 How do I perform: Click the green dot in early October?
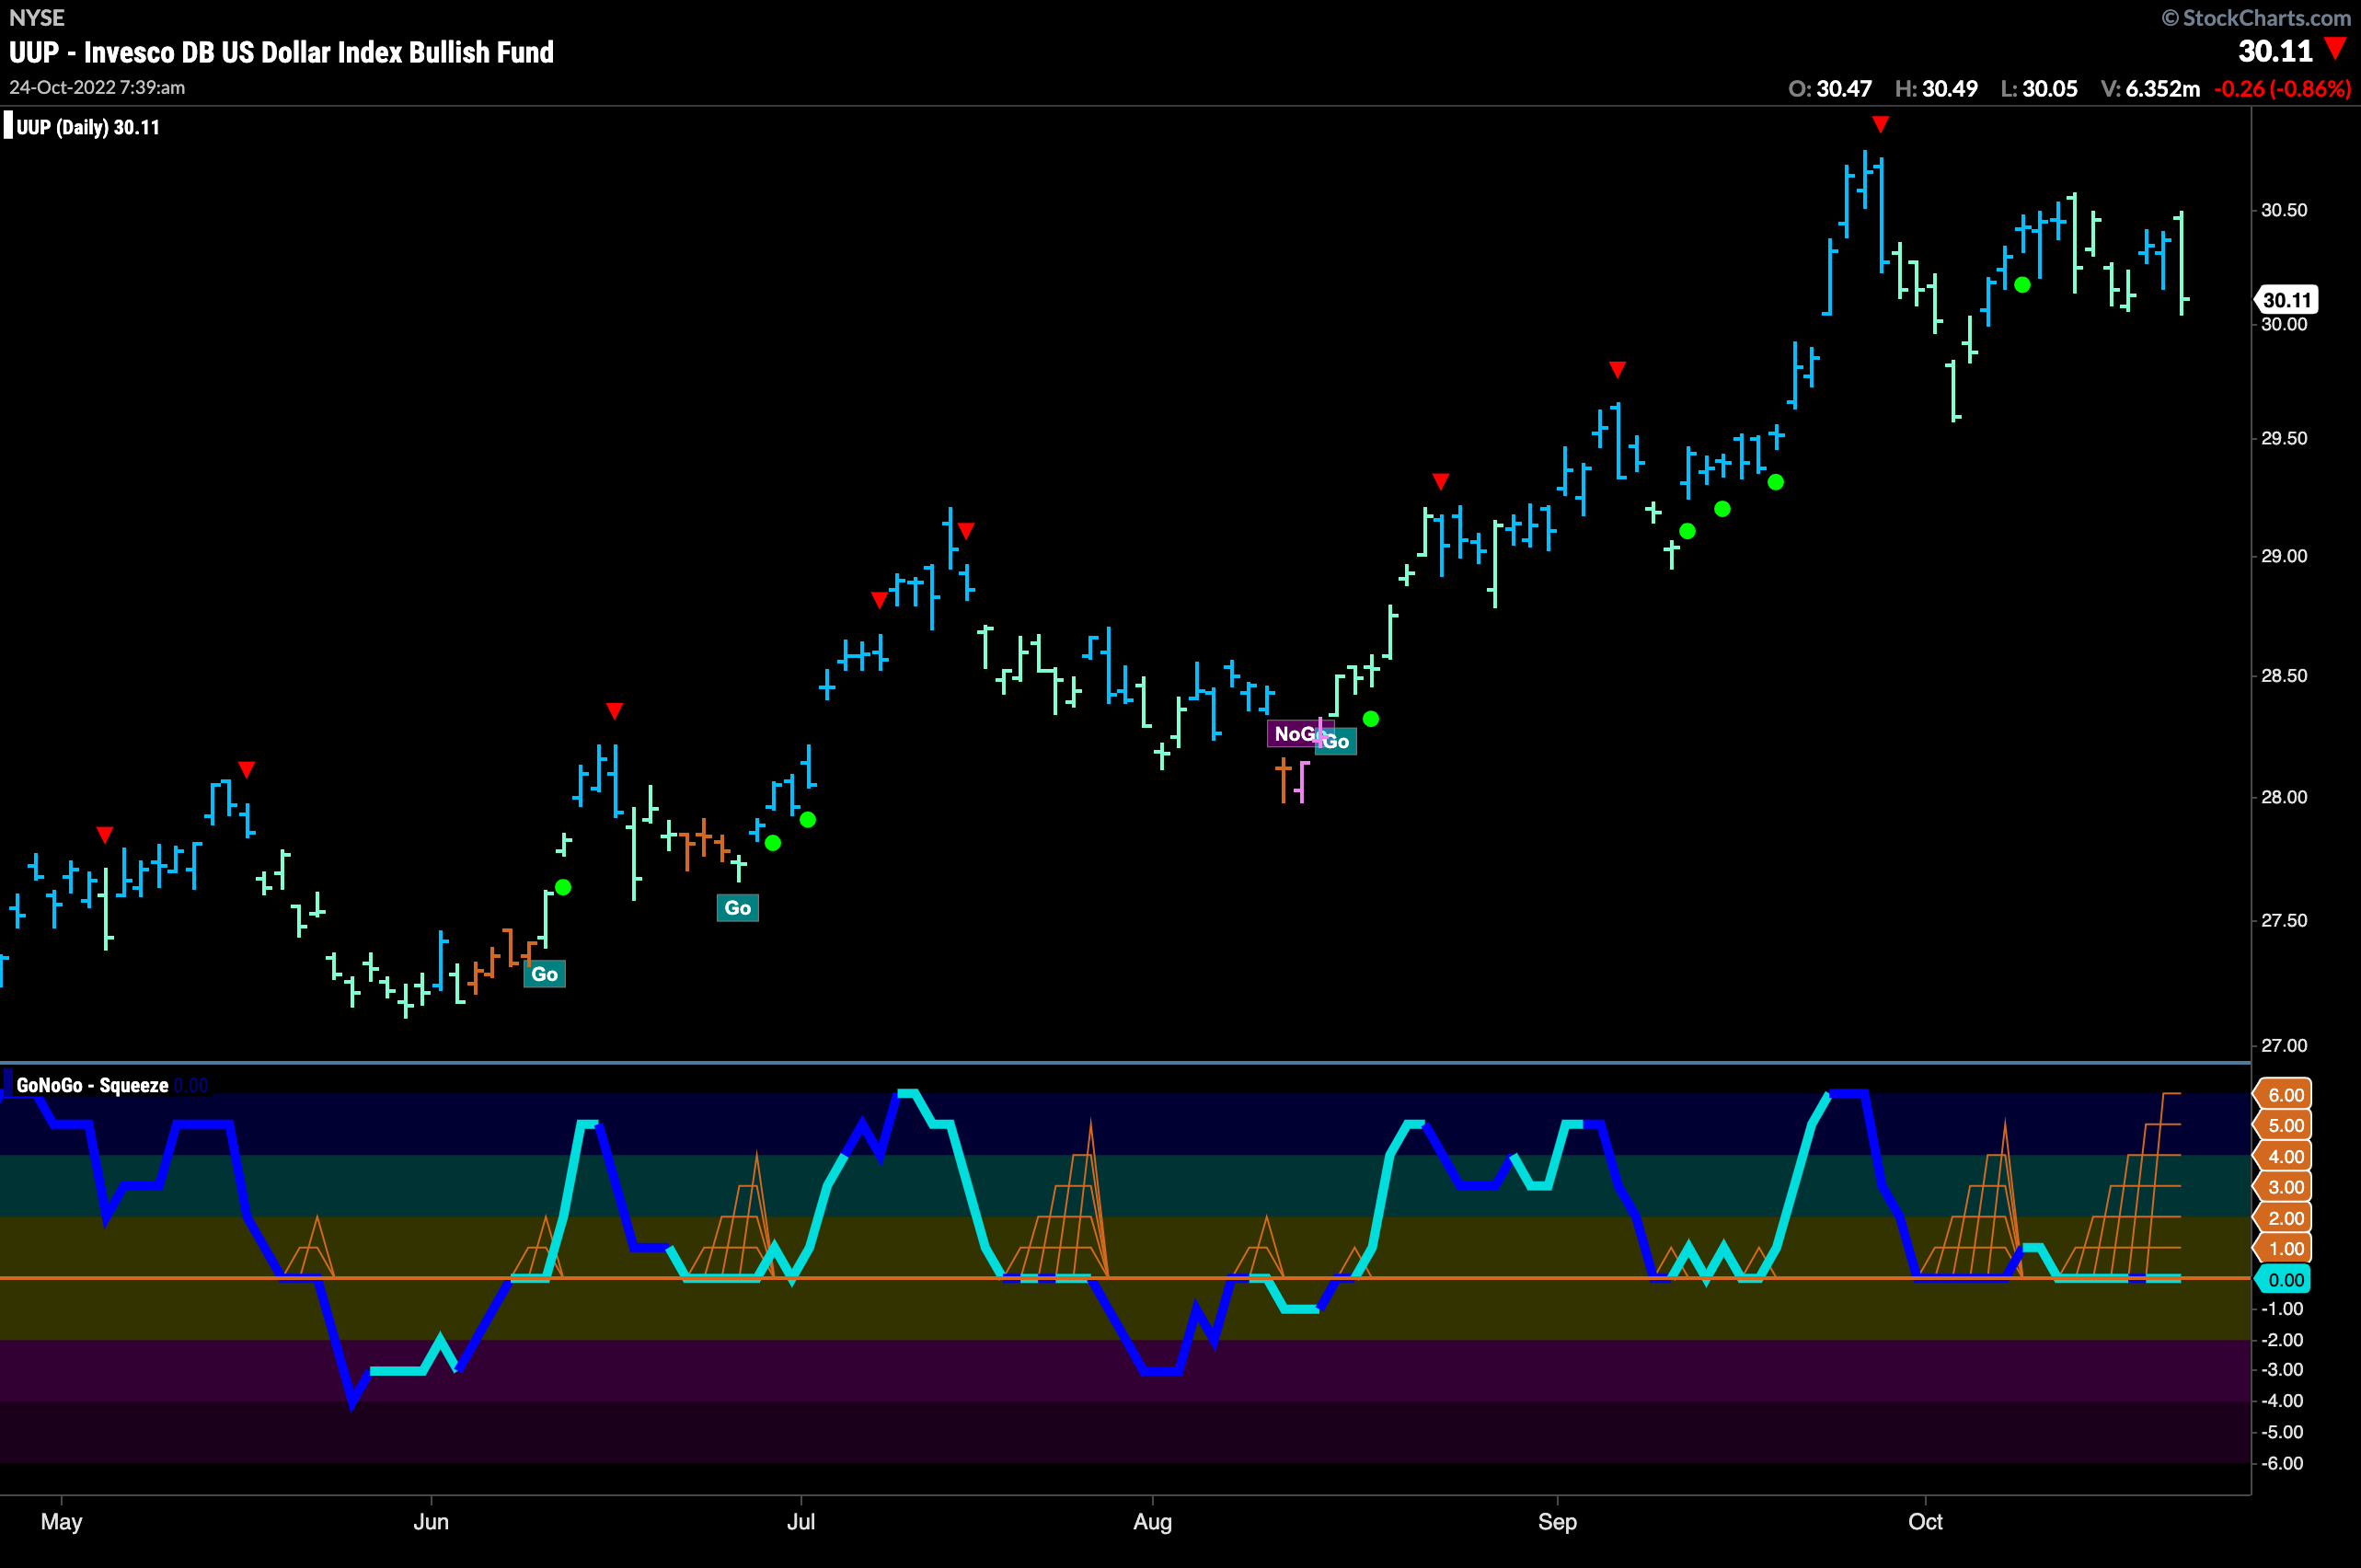[x=2022, y=285]
